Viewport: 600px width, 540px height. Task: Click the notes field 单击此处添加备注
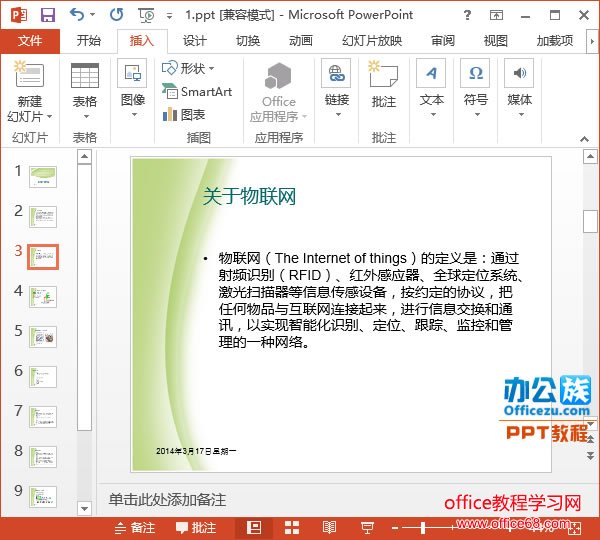(x=167, y=500)
